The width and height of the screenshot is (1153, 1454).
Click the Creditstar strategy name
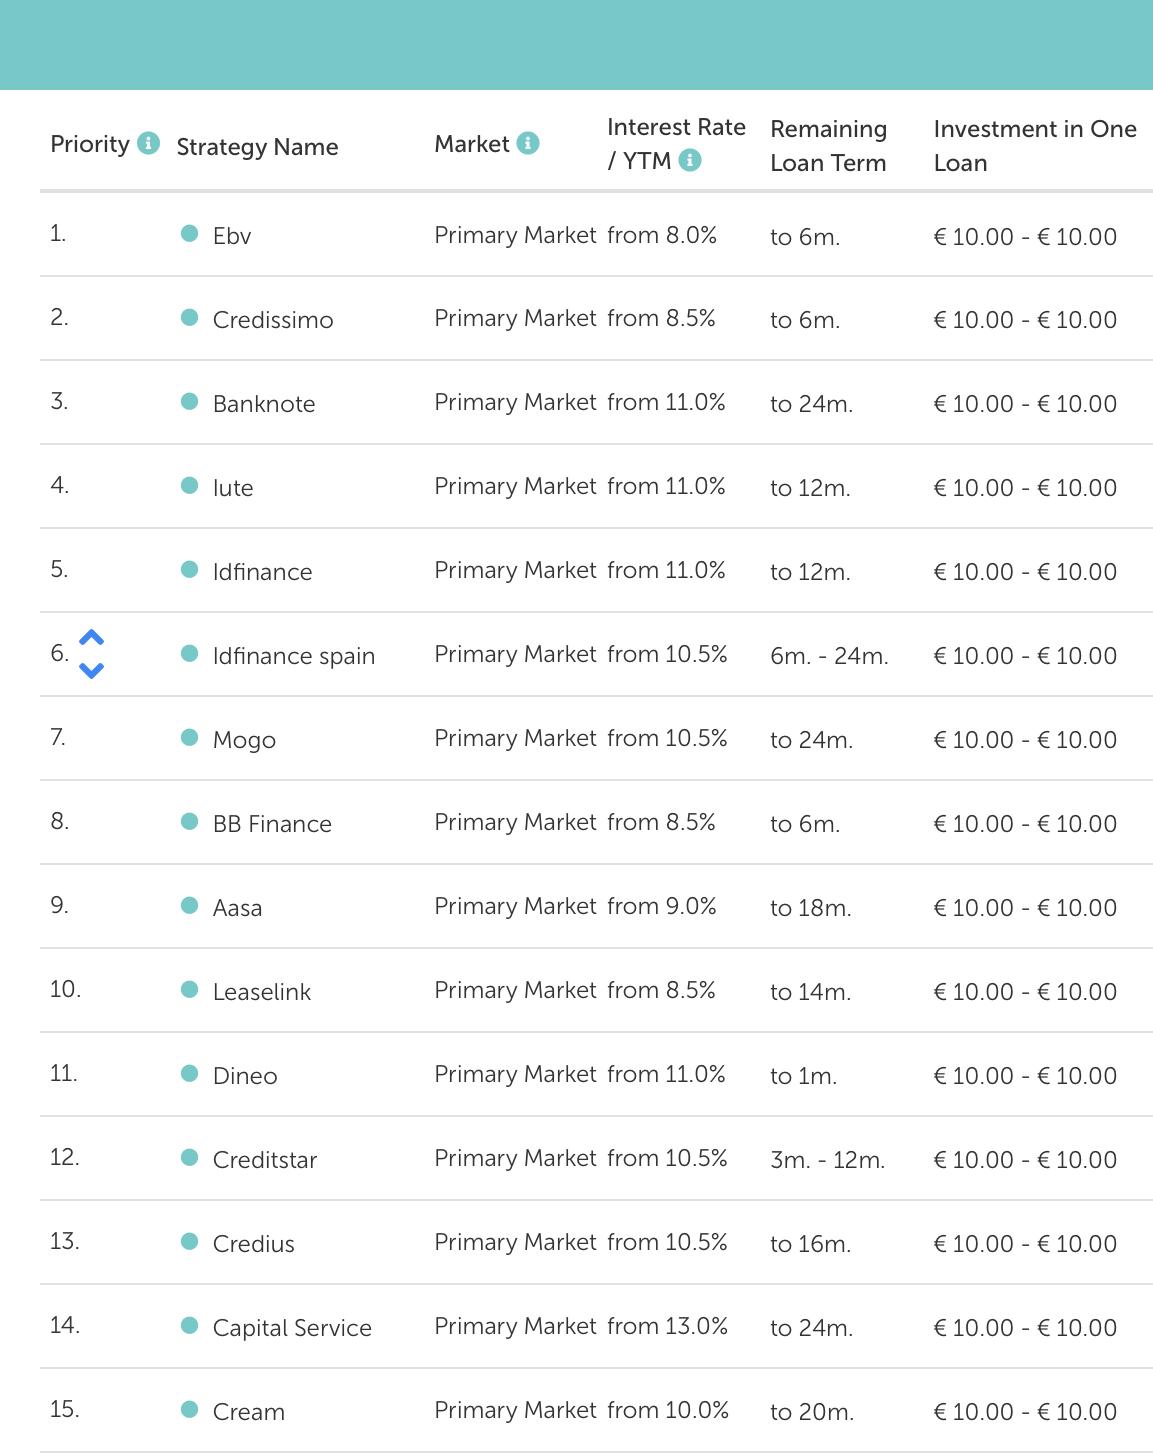[x=265, y=1160]
